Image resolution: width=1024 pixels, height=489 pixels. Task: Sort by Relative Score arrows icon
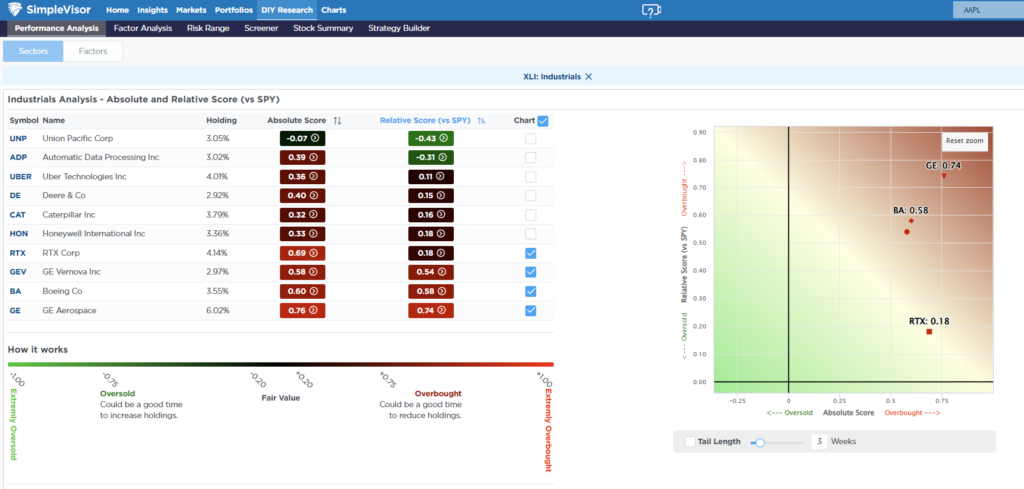(481, 121)
